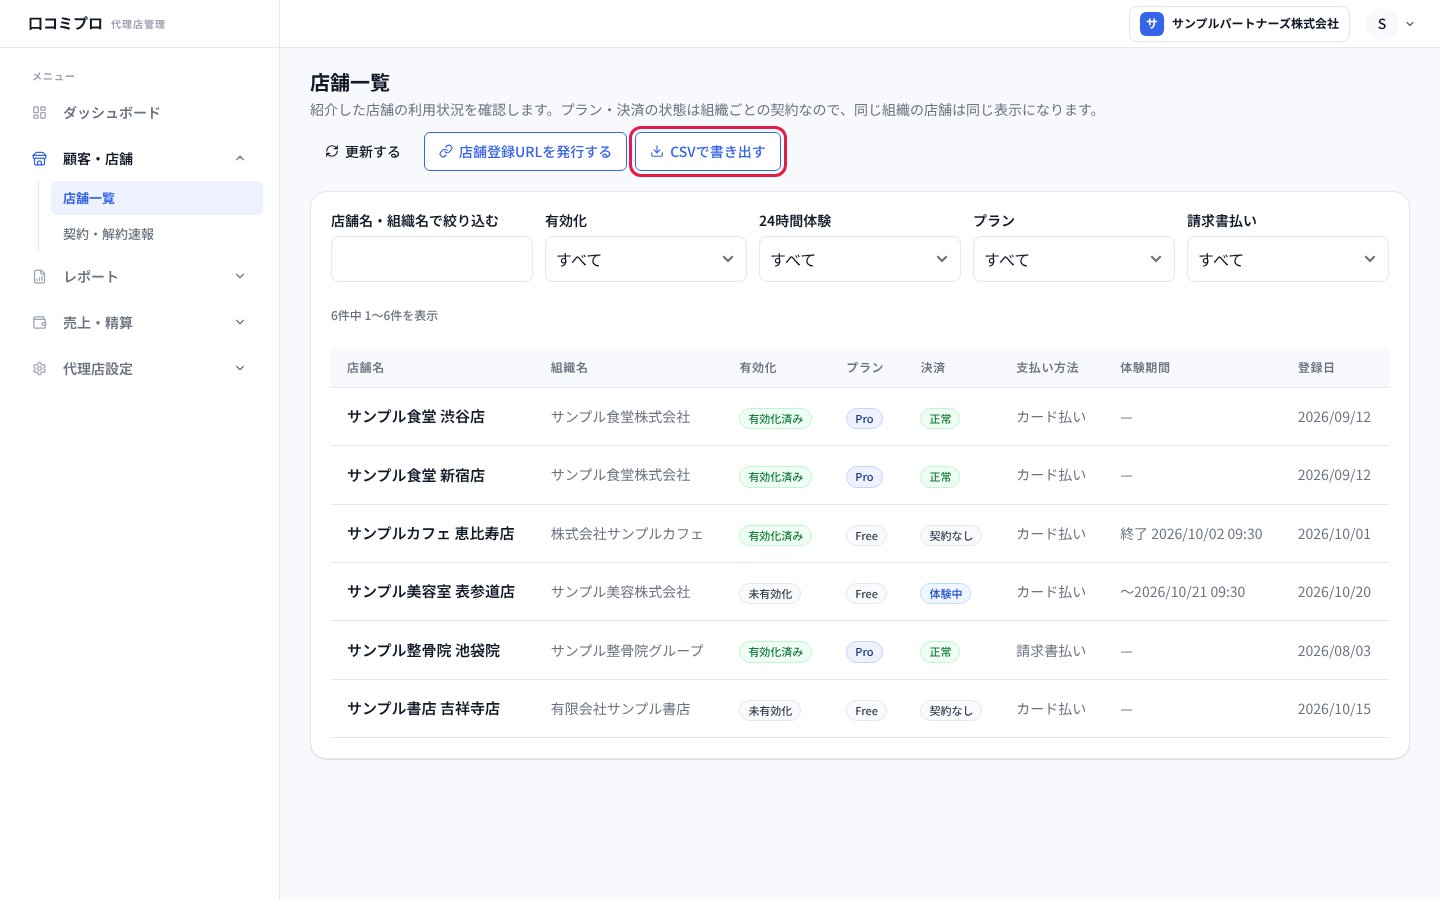Click 終了 2026/10/02 09:30 trial period cell
This screenshot has width=1440, height=900.
pyautogui.click(x=1191, y=534)
